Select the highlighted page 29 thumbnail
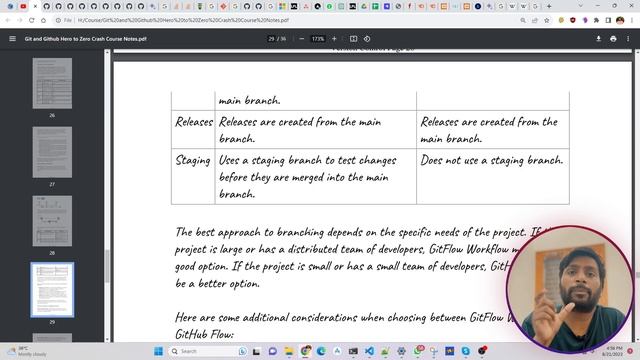The height and width of the screenshot is (360, 640). pyautogui.click(x=52, y=290)
